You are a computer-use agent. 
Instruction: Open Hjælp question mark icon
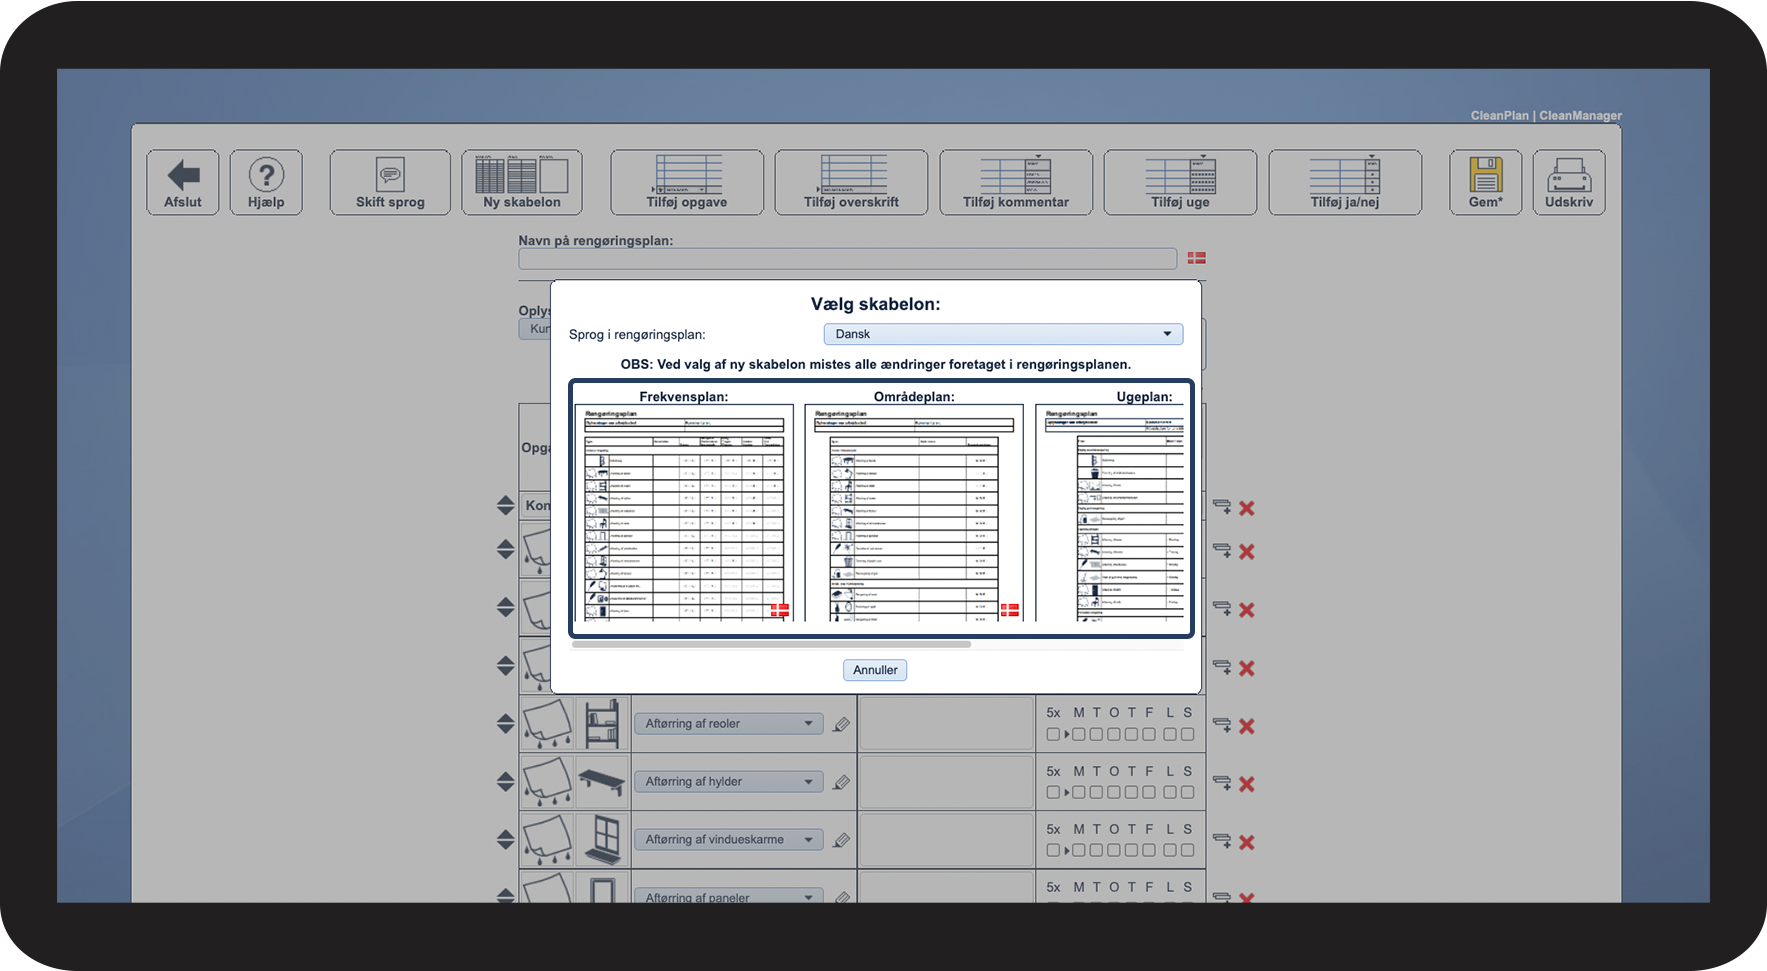coord(266,176)
